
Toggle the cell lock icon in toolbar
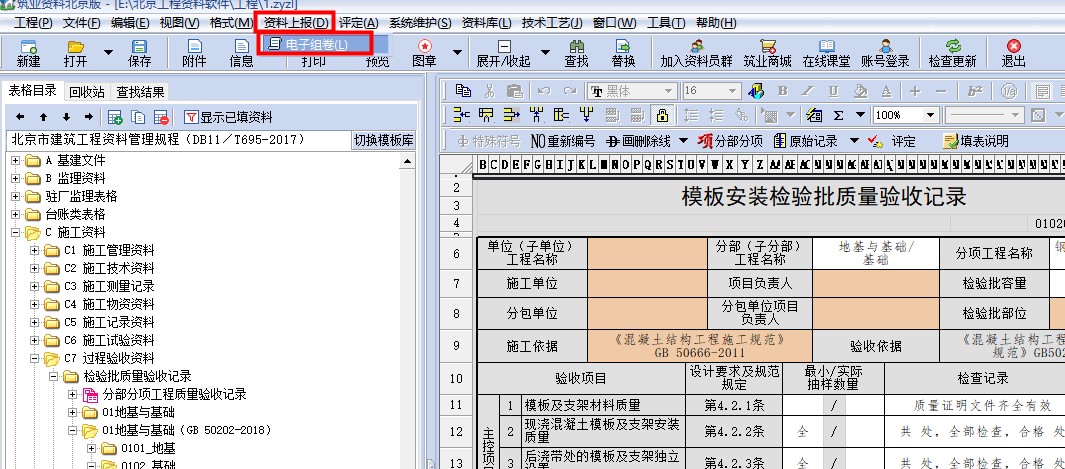661,114
